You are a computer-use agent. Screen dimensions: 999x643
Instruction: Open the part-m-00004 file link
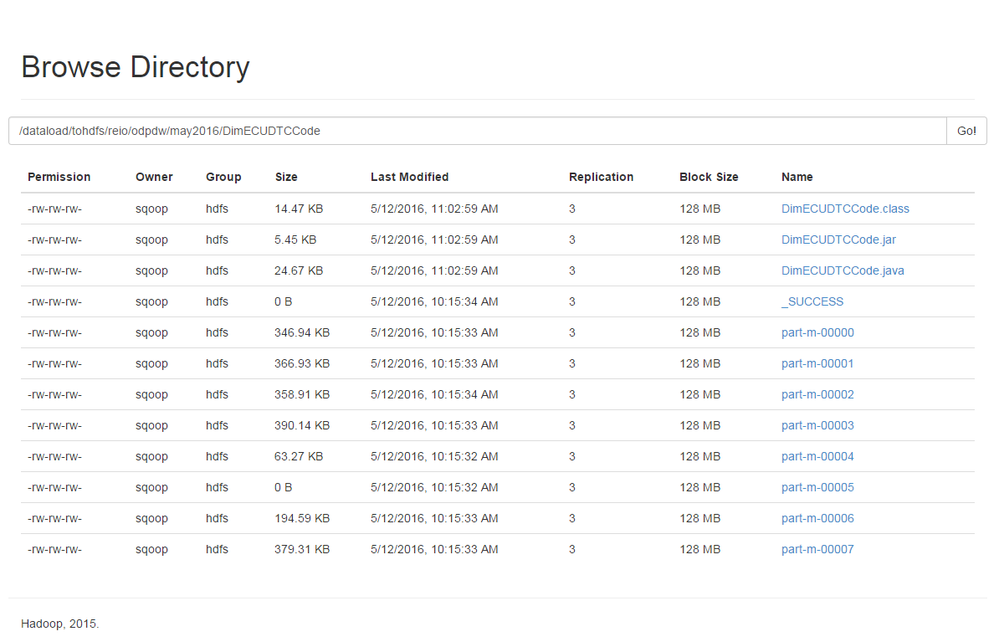click(817, 457)
